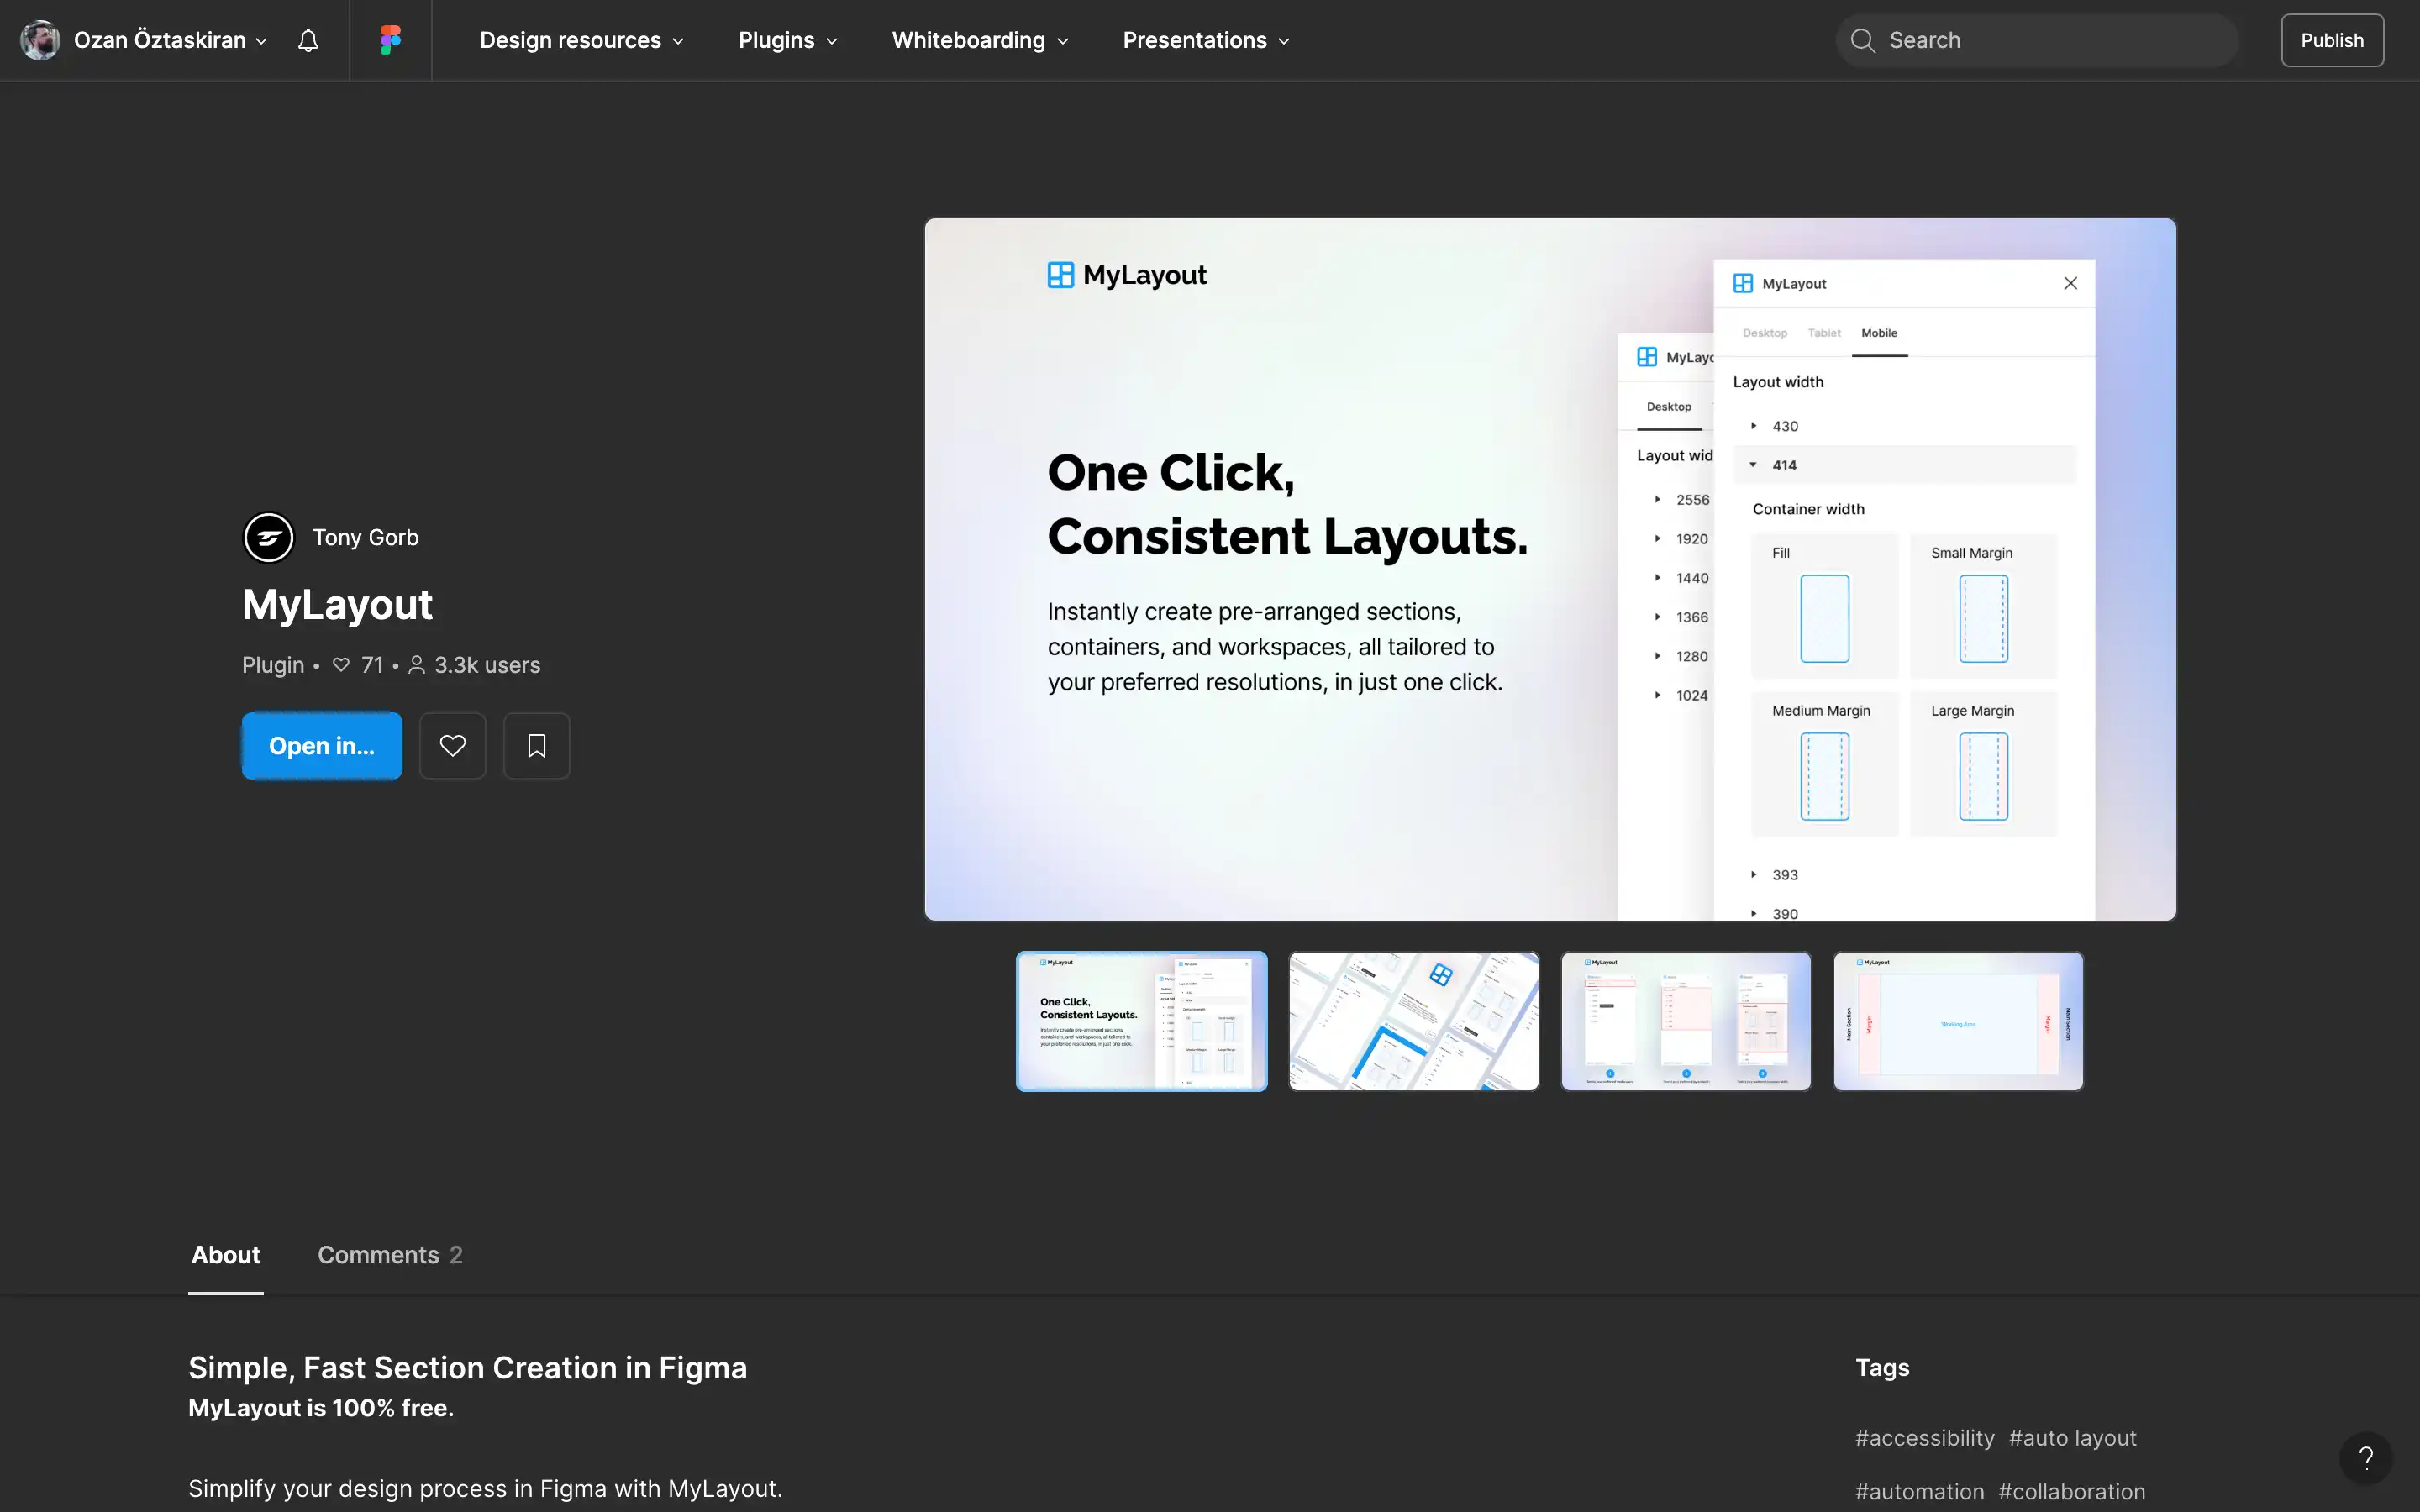Screen dimensions: 2420x1512
Task: Select the second preview thumbnail
Action: pos(1413,1021)
